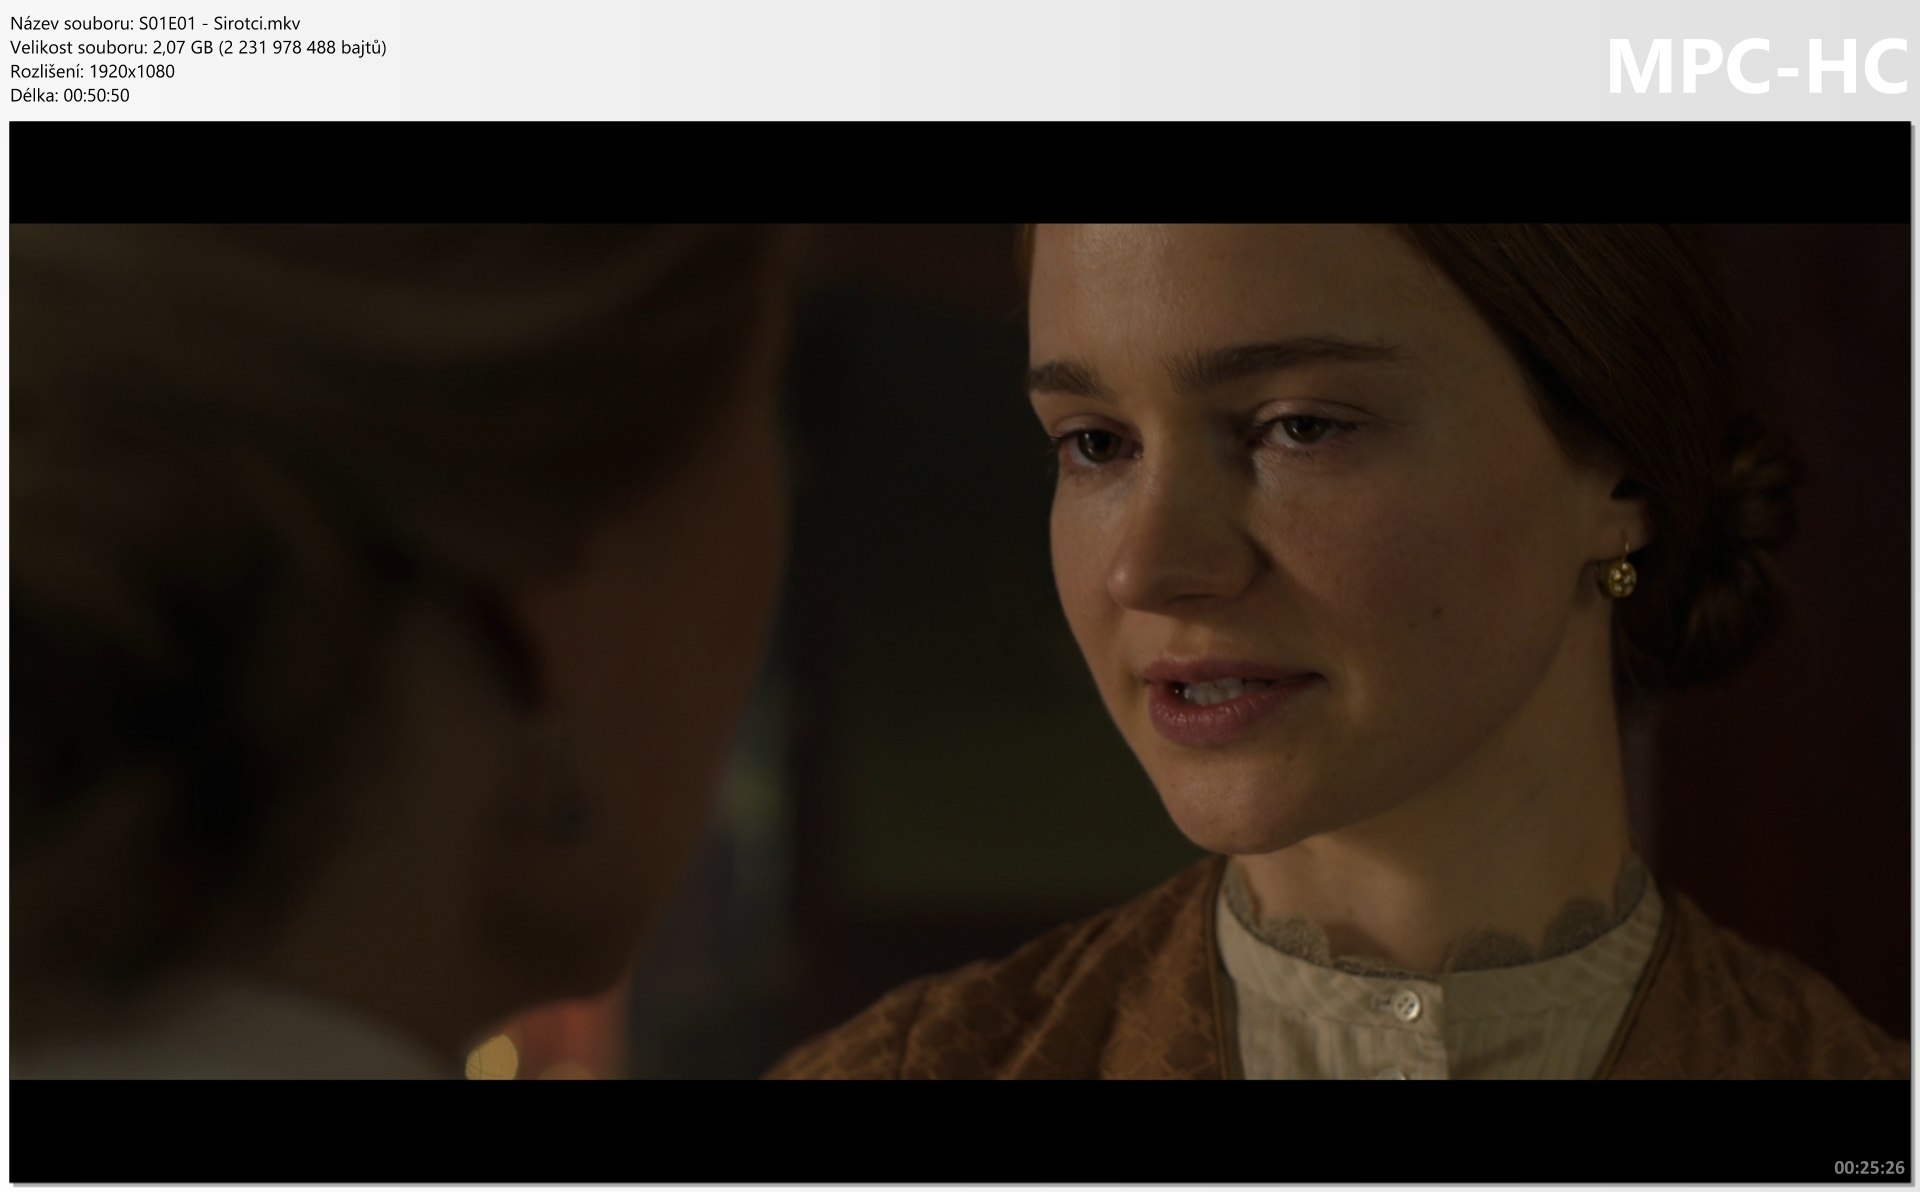1920x1192 pixels.
Task: Click the file name S01E01 - Sirotci.mkv line
Action: pyautogui.click(x=155, y=23)
